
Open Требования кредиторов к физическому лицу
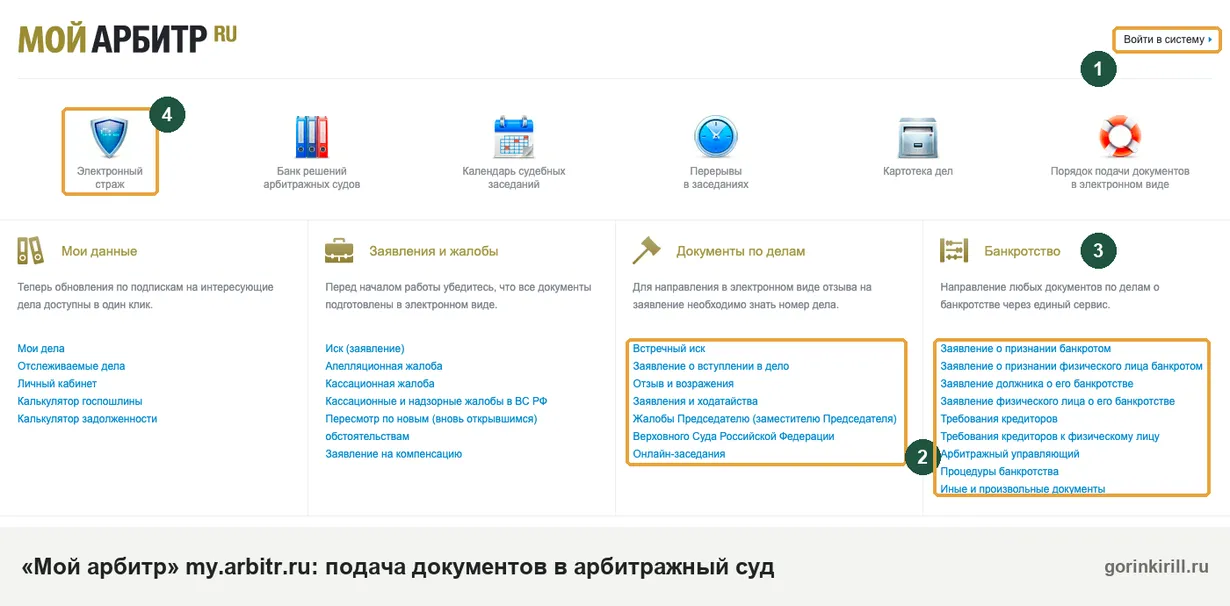click(x=1050, y=436)
